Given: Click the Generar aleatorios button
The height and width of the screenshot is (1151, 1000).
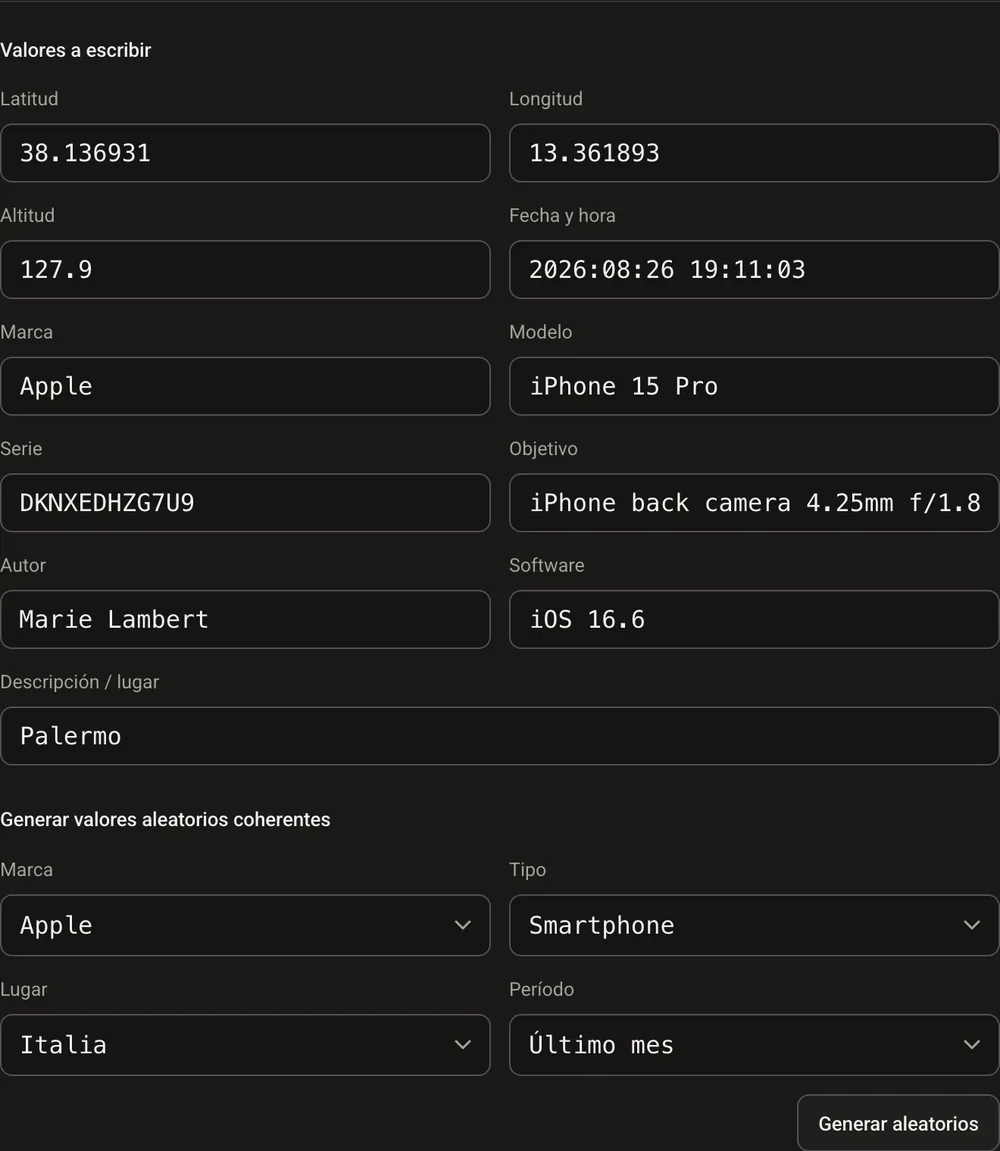Looking at the screenshot, I should point(898,1124).
